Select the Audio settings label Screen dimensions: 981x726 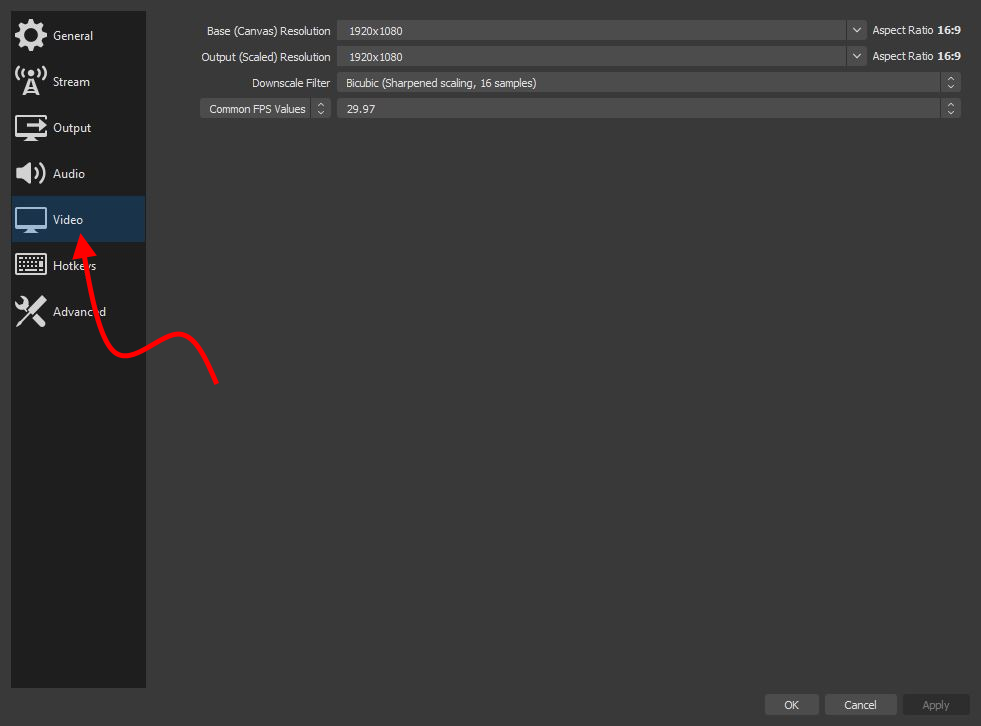pos(69,174)
